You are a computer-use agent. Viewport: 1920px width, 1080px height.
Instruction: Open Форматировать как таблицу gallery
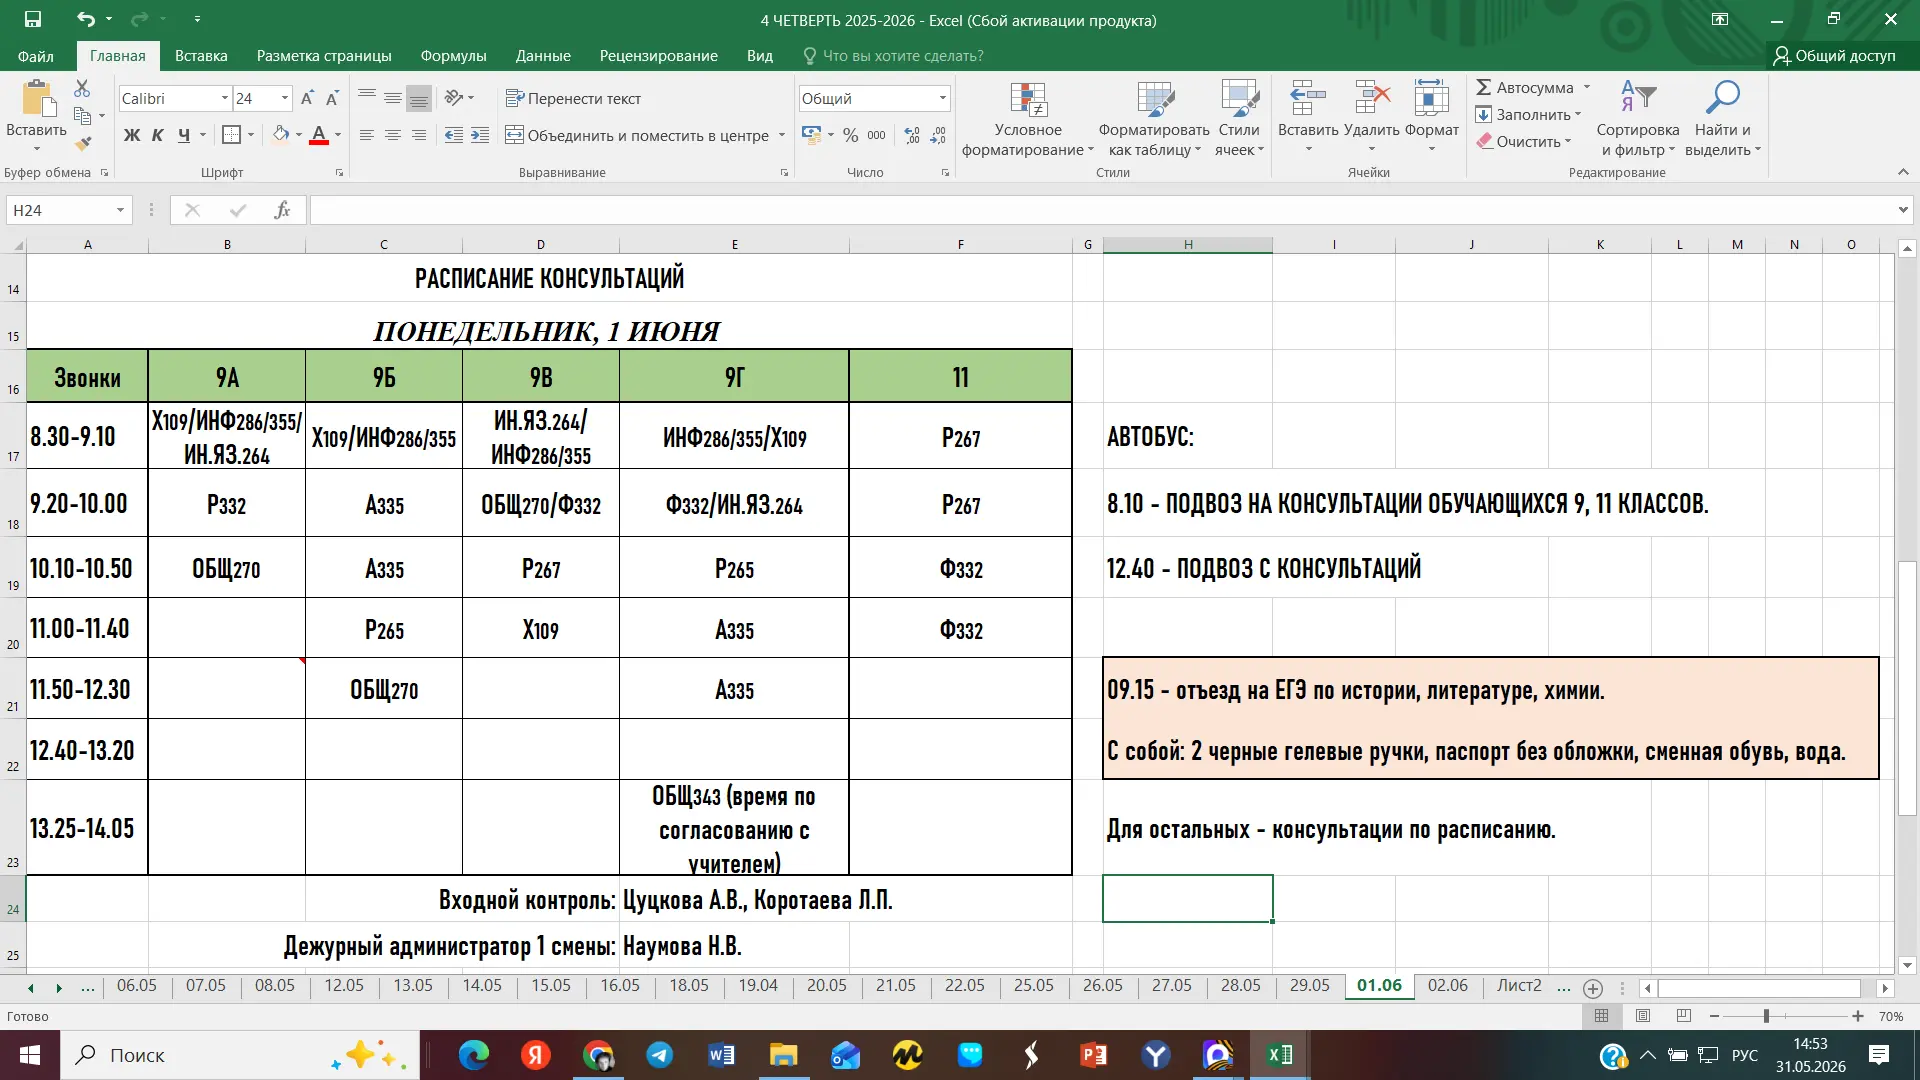point(1154,119)
